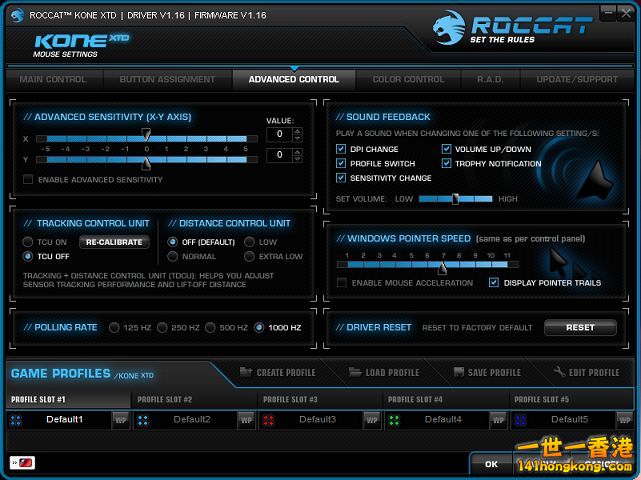641x480 pixels.
Task: Select Profile Slot #5 header
Action: coord(572,399)
